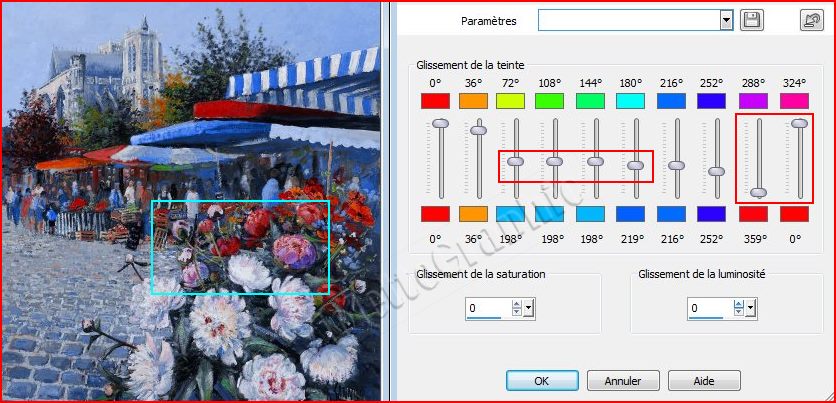Expand the luminosity shift value dropdown arrow

[x=752, y=309]
